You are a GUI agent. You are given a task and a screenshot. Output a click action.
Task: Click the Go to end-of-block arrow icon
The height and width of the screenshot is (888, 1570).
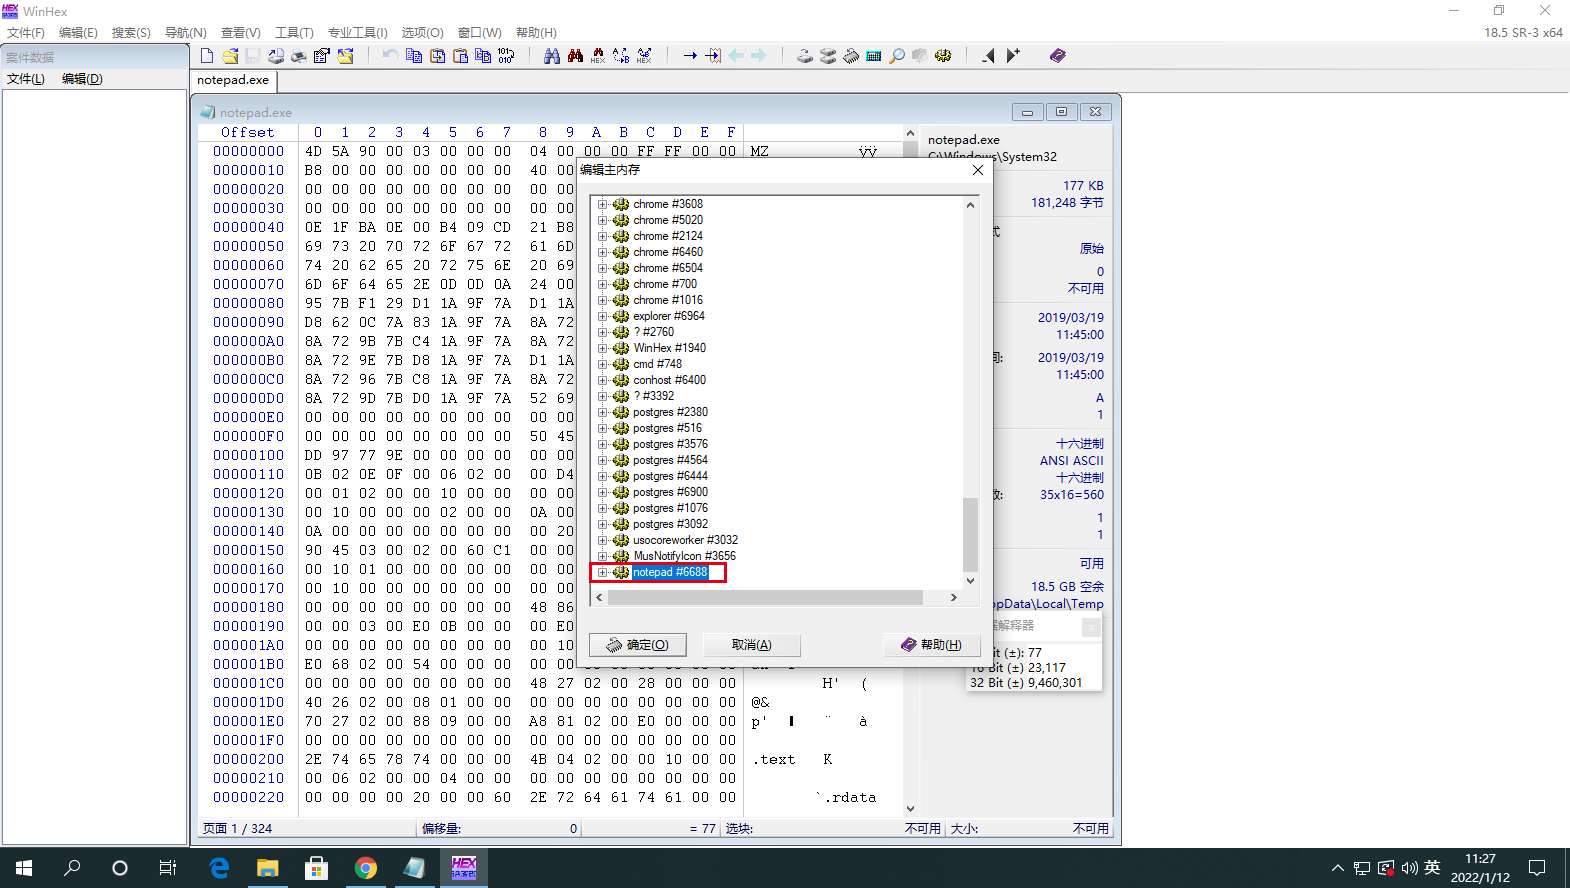[713, 56]
